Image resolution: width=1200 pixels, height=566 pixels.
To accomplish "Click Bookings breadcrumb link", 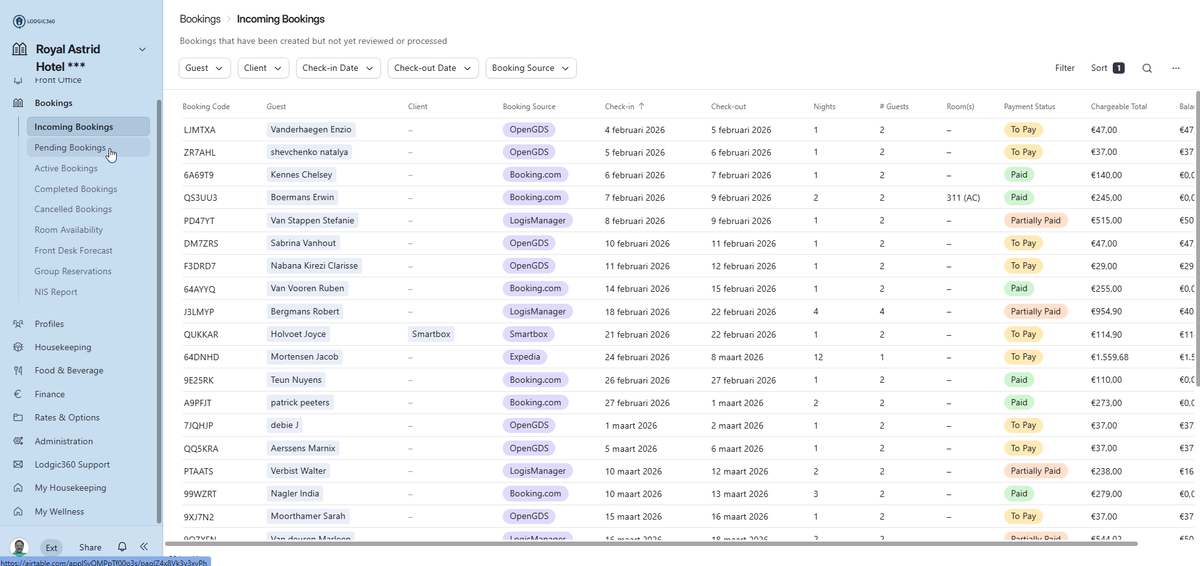I will click(x=200, y=19).
